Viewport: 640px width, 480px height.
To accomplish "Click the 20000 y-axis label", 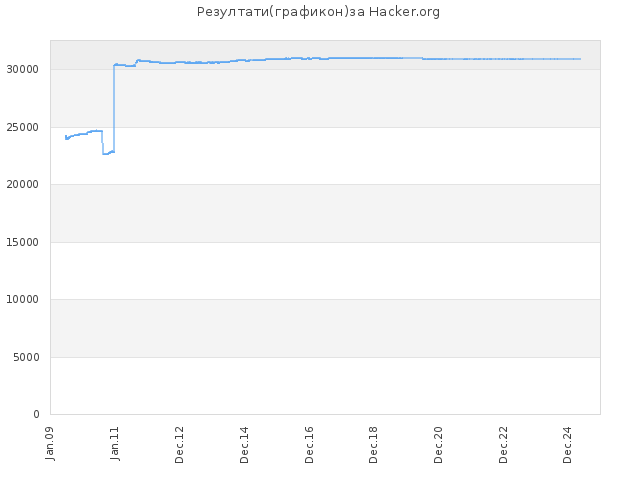I will pyautogui.click(x=22, y=184).
